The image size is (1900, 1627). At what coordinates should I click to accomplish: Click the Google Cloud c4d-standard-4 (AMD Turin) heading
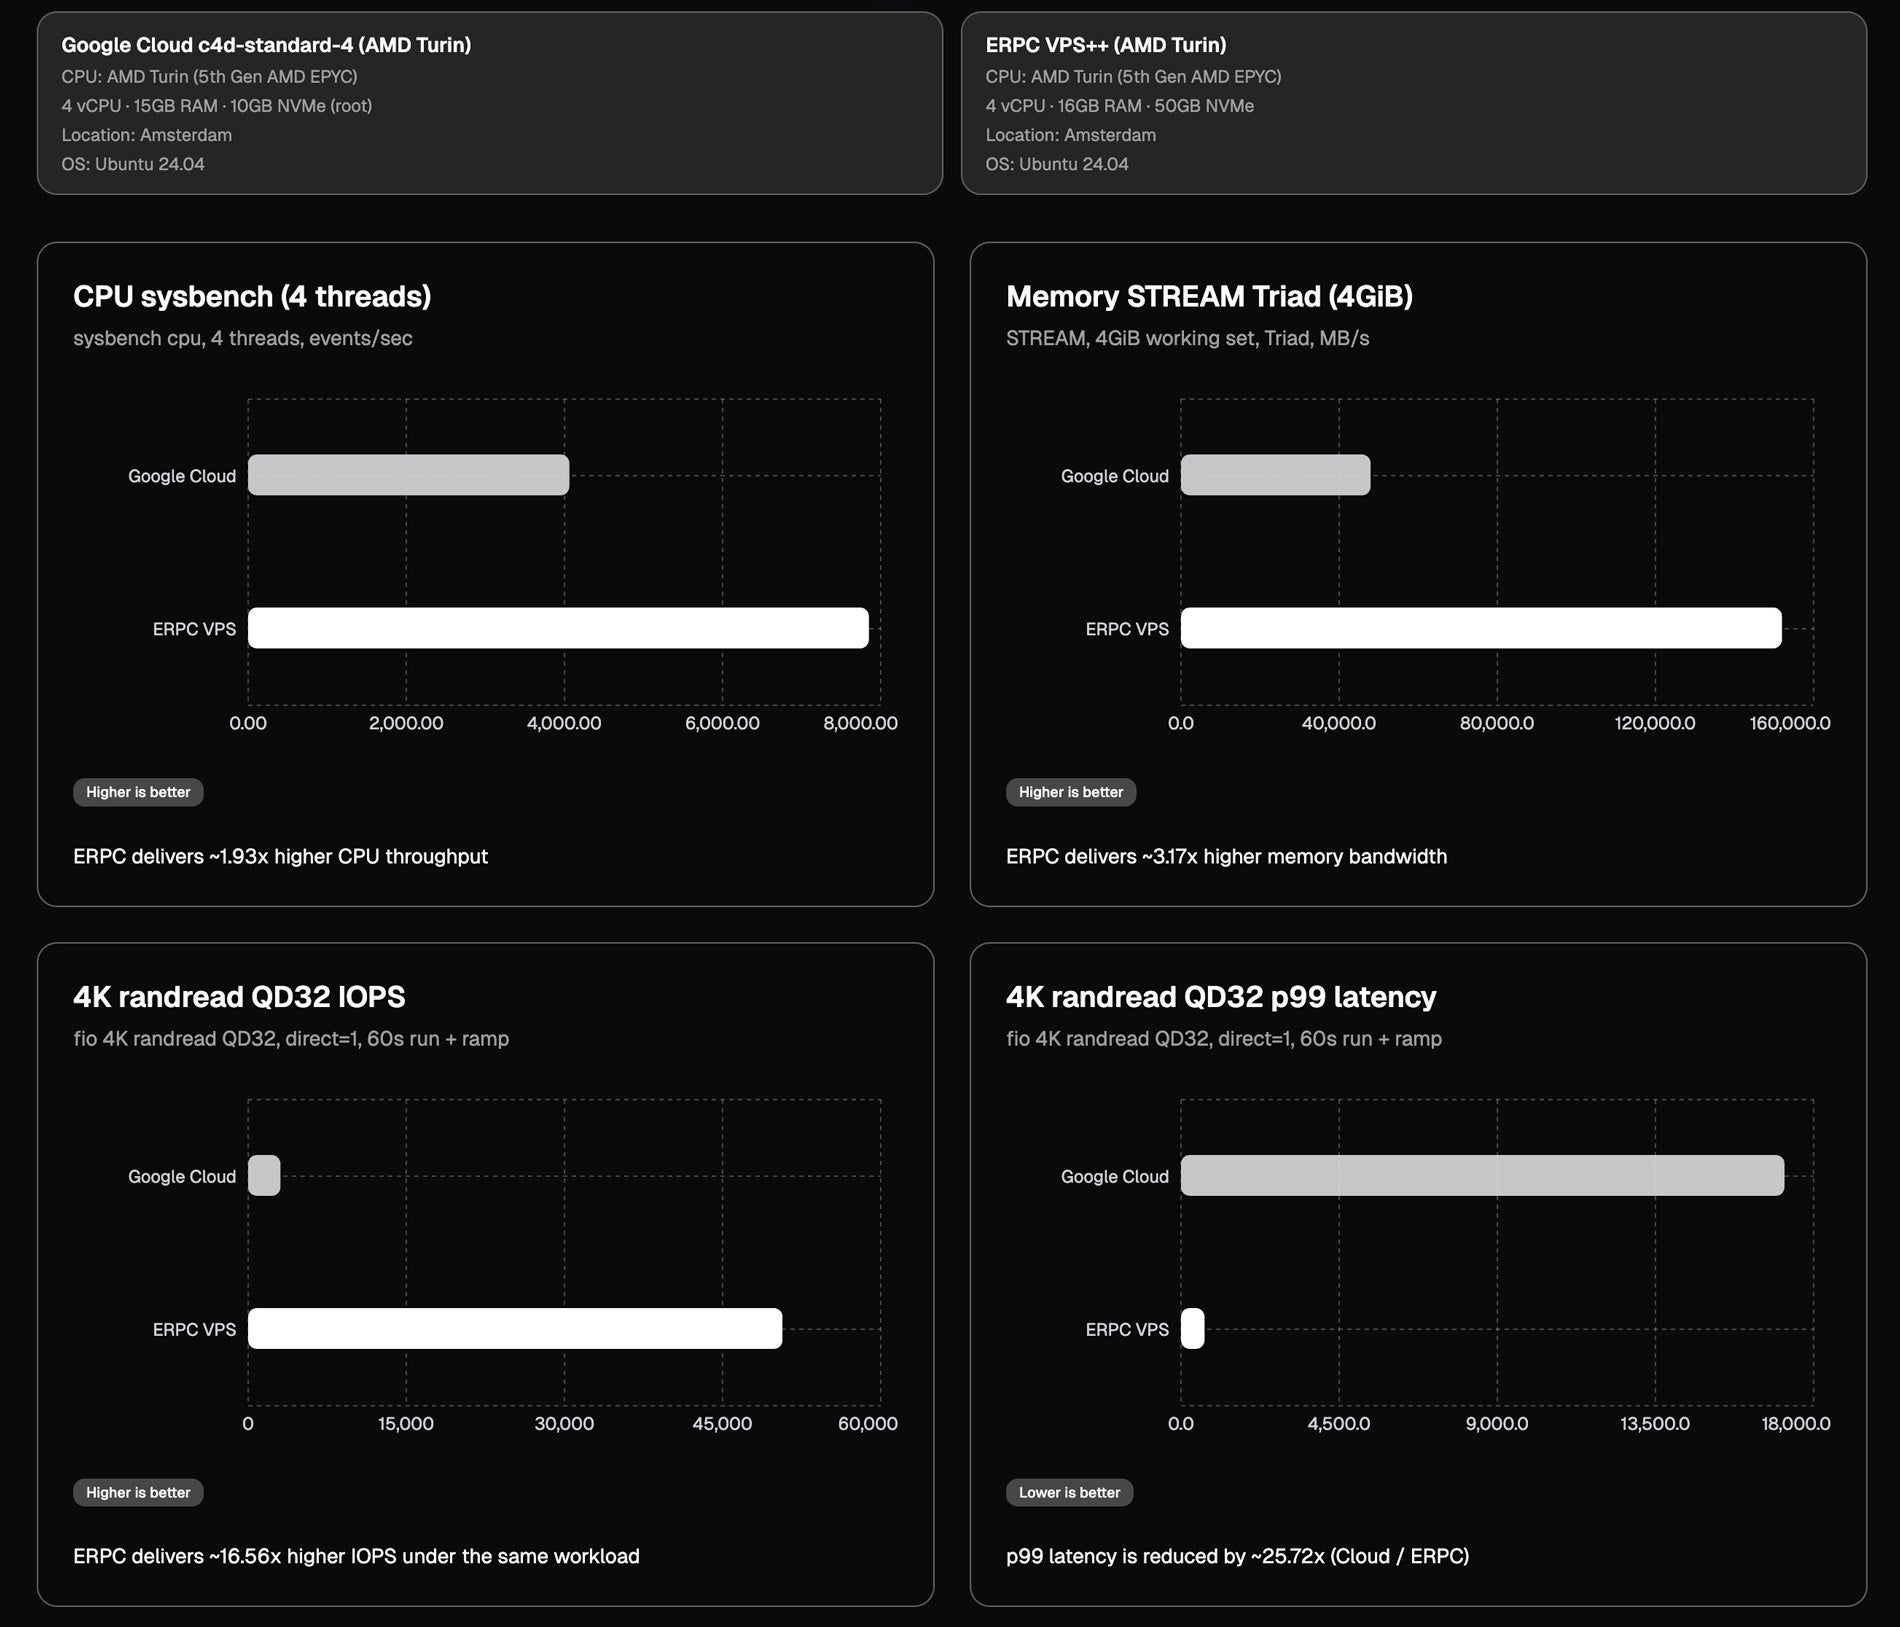pyautogui.click(x=266, y=45)
